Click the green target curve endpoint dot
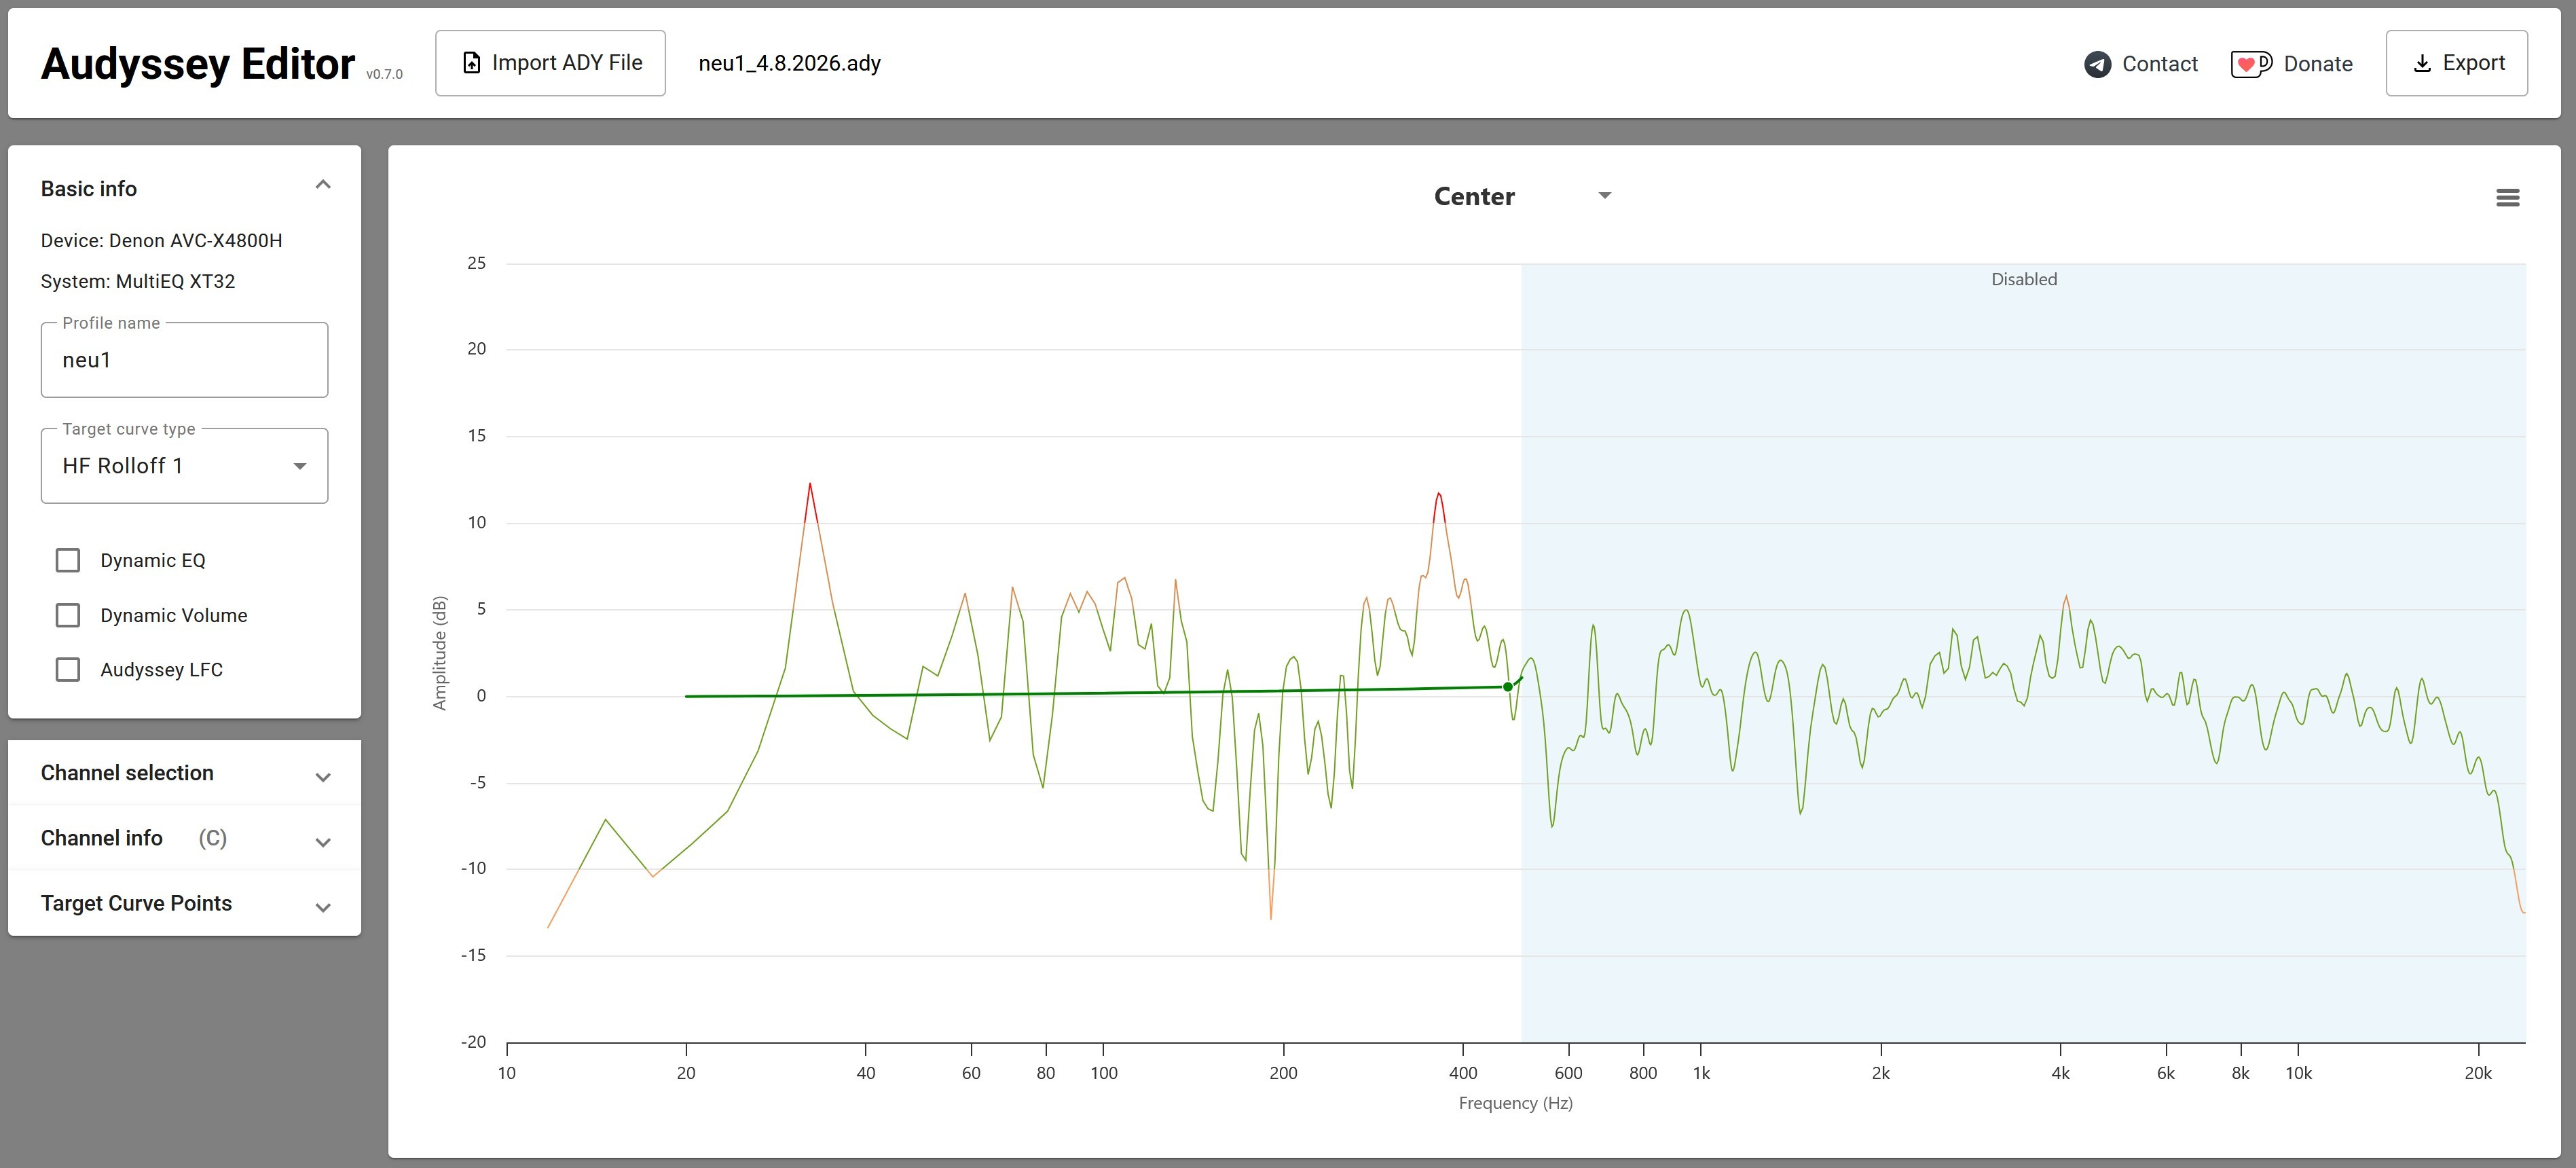This screenshot has height=1168, width=2576. [1508, 687]
